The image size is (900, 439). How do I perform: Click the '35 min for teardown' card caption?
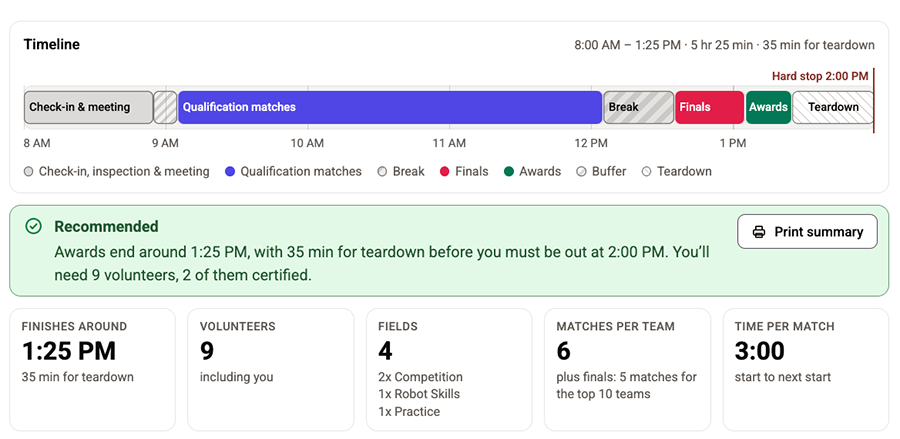tap(77, 378)
